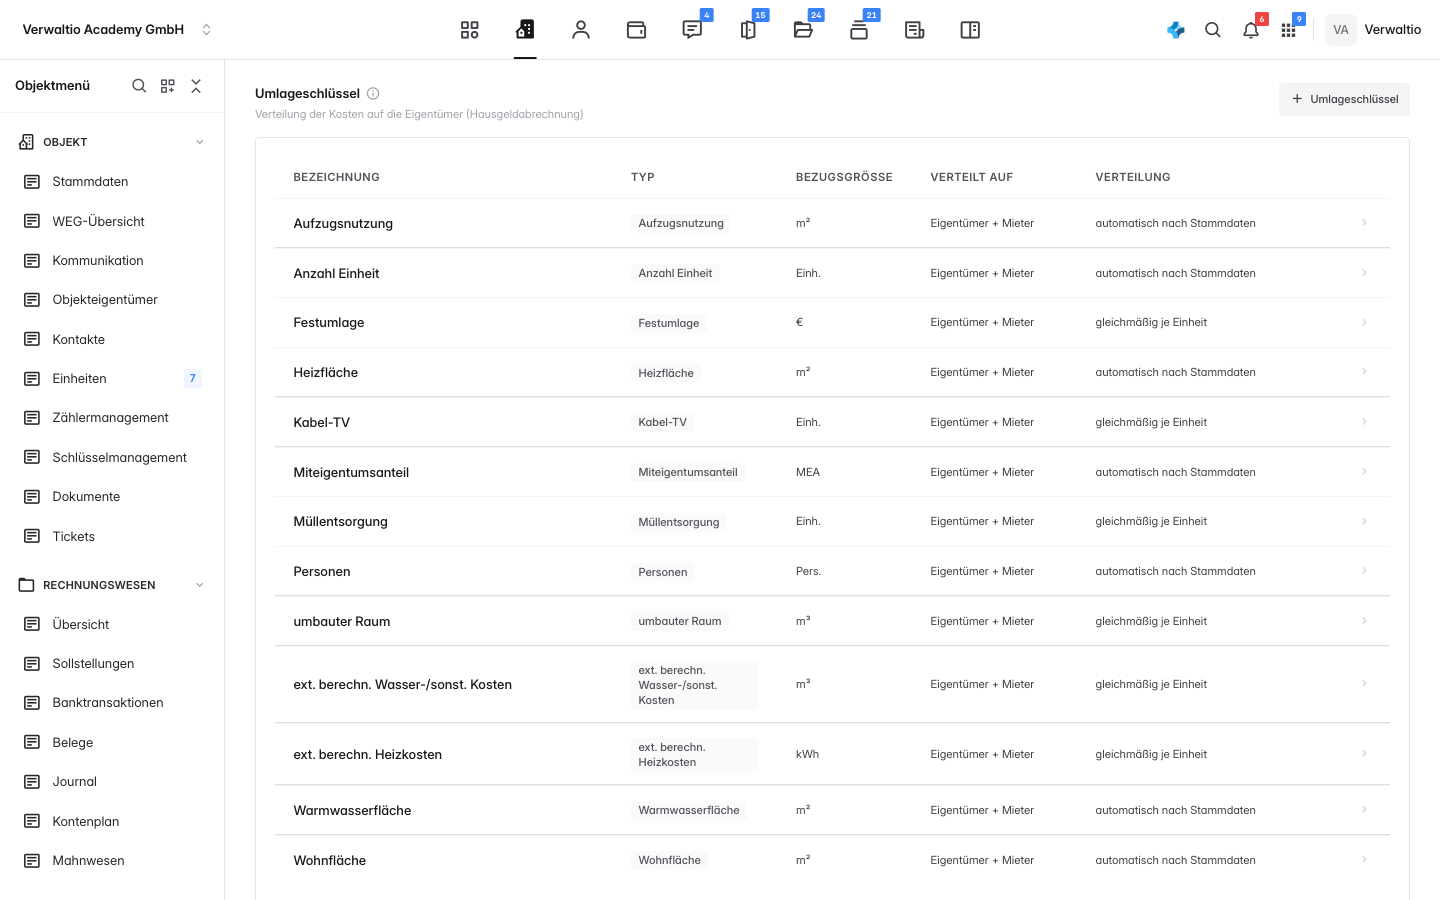Viewport: 1440px width, 900px height.
Task: Add a new Umlageschlüssel
Action: tap(1344, 99)
